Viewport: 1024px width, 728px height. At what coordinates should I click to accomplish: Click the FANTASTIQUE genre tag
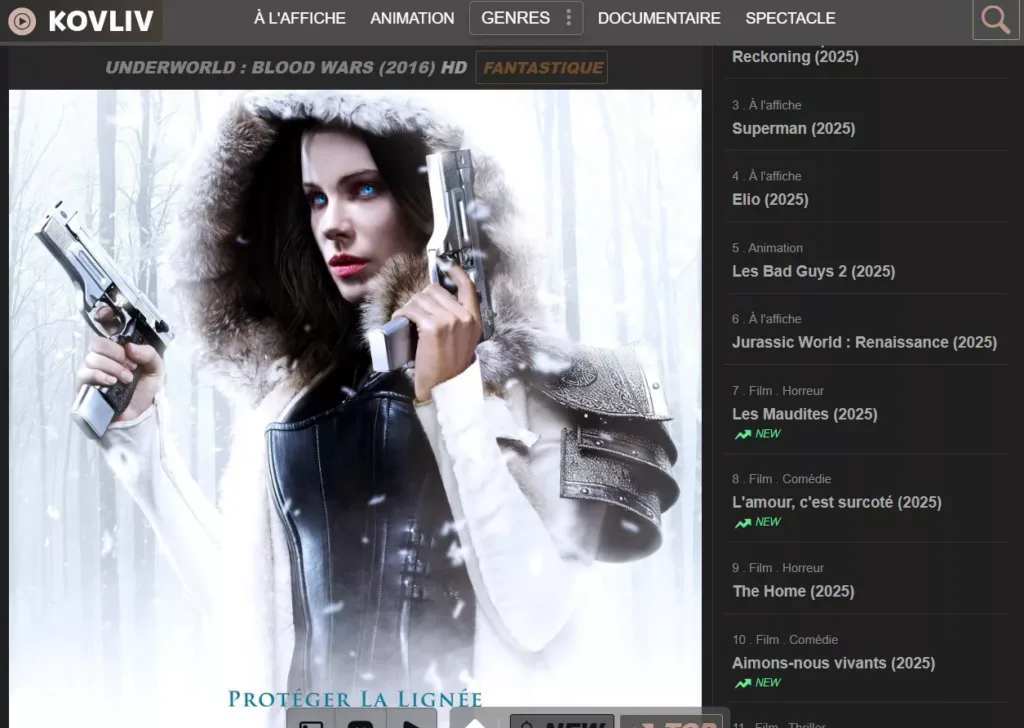[x=542, y=68]
